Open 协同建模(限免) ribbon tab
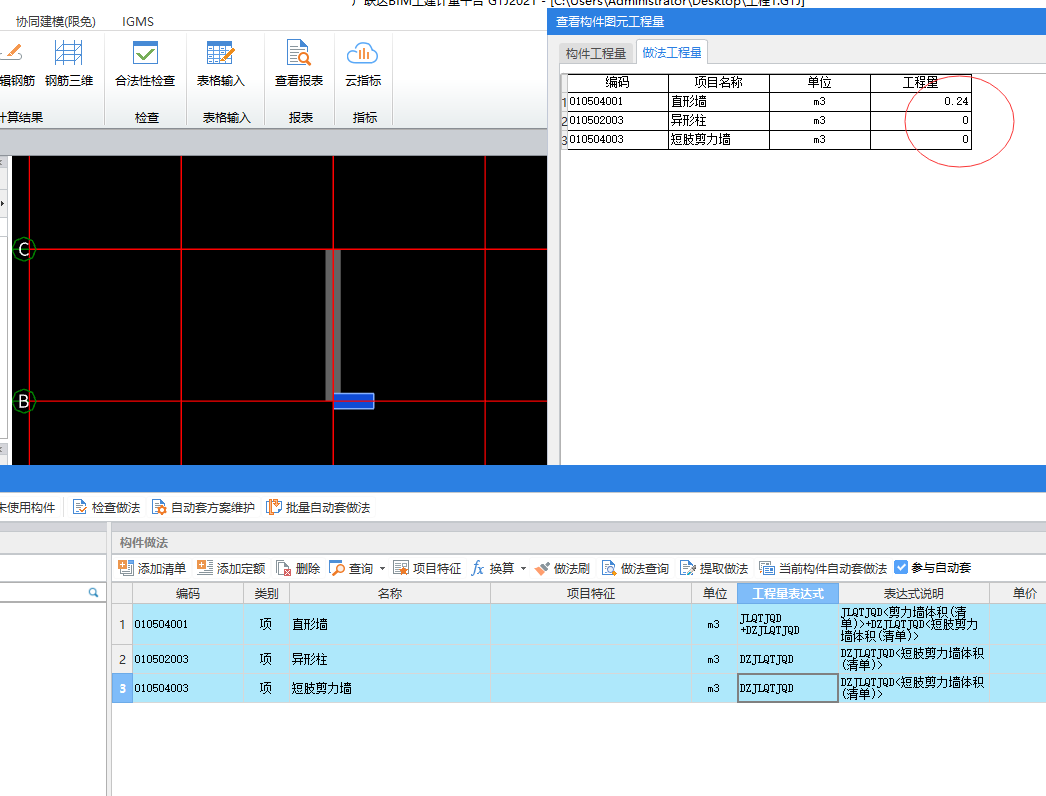This screenshot has height=796, width=1046. pos(56,22)
